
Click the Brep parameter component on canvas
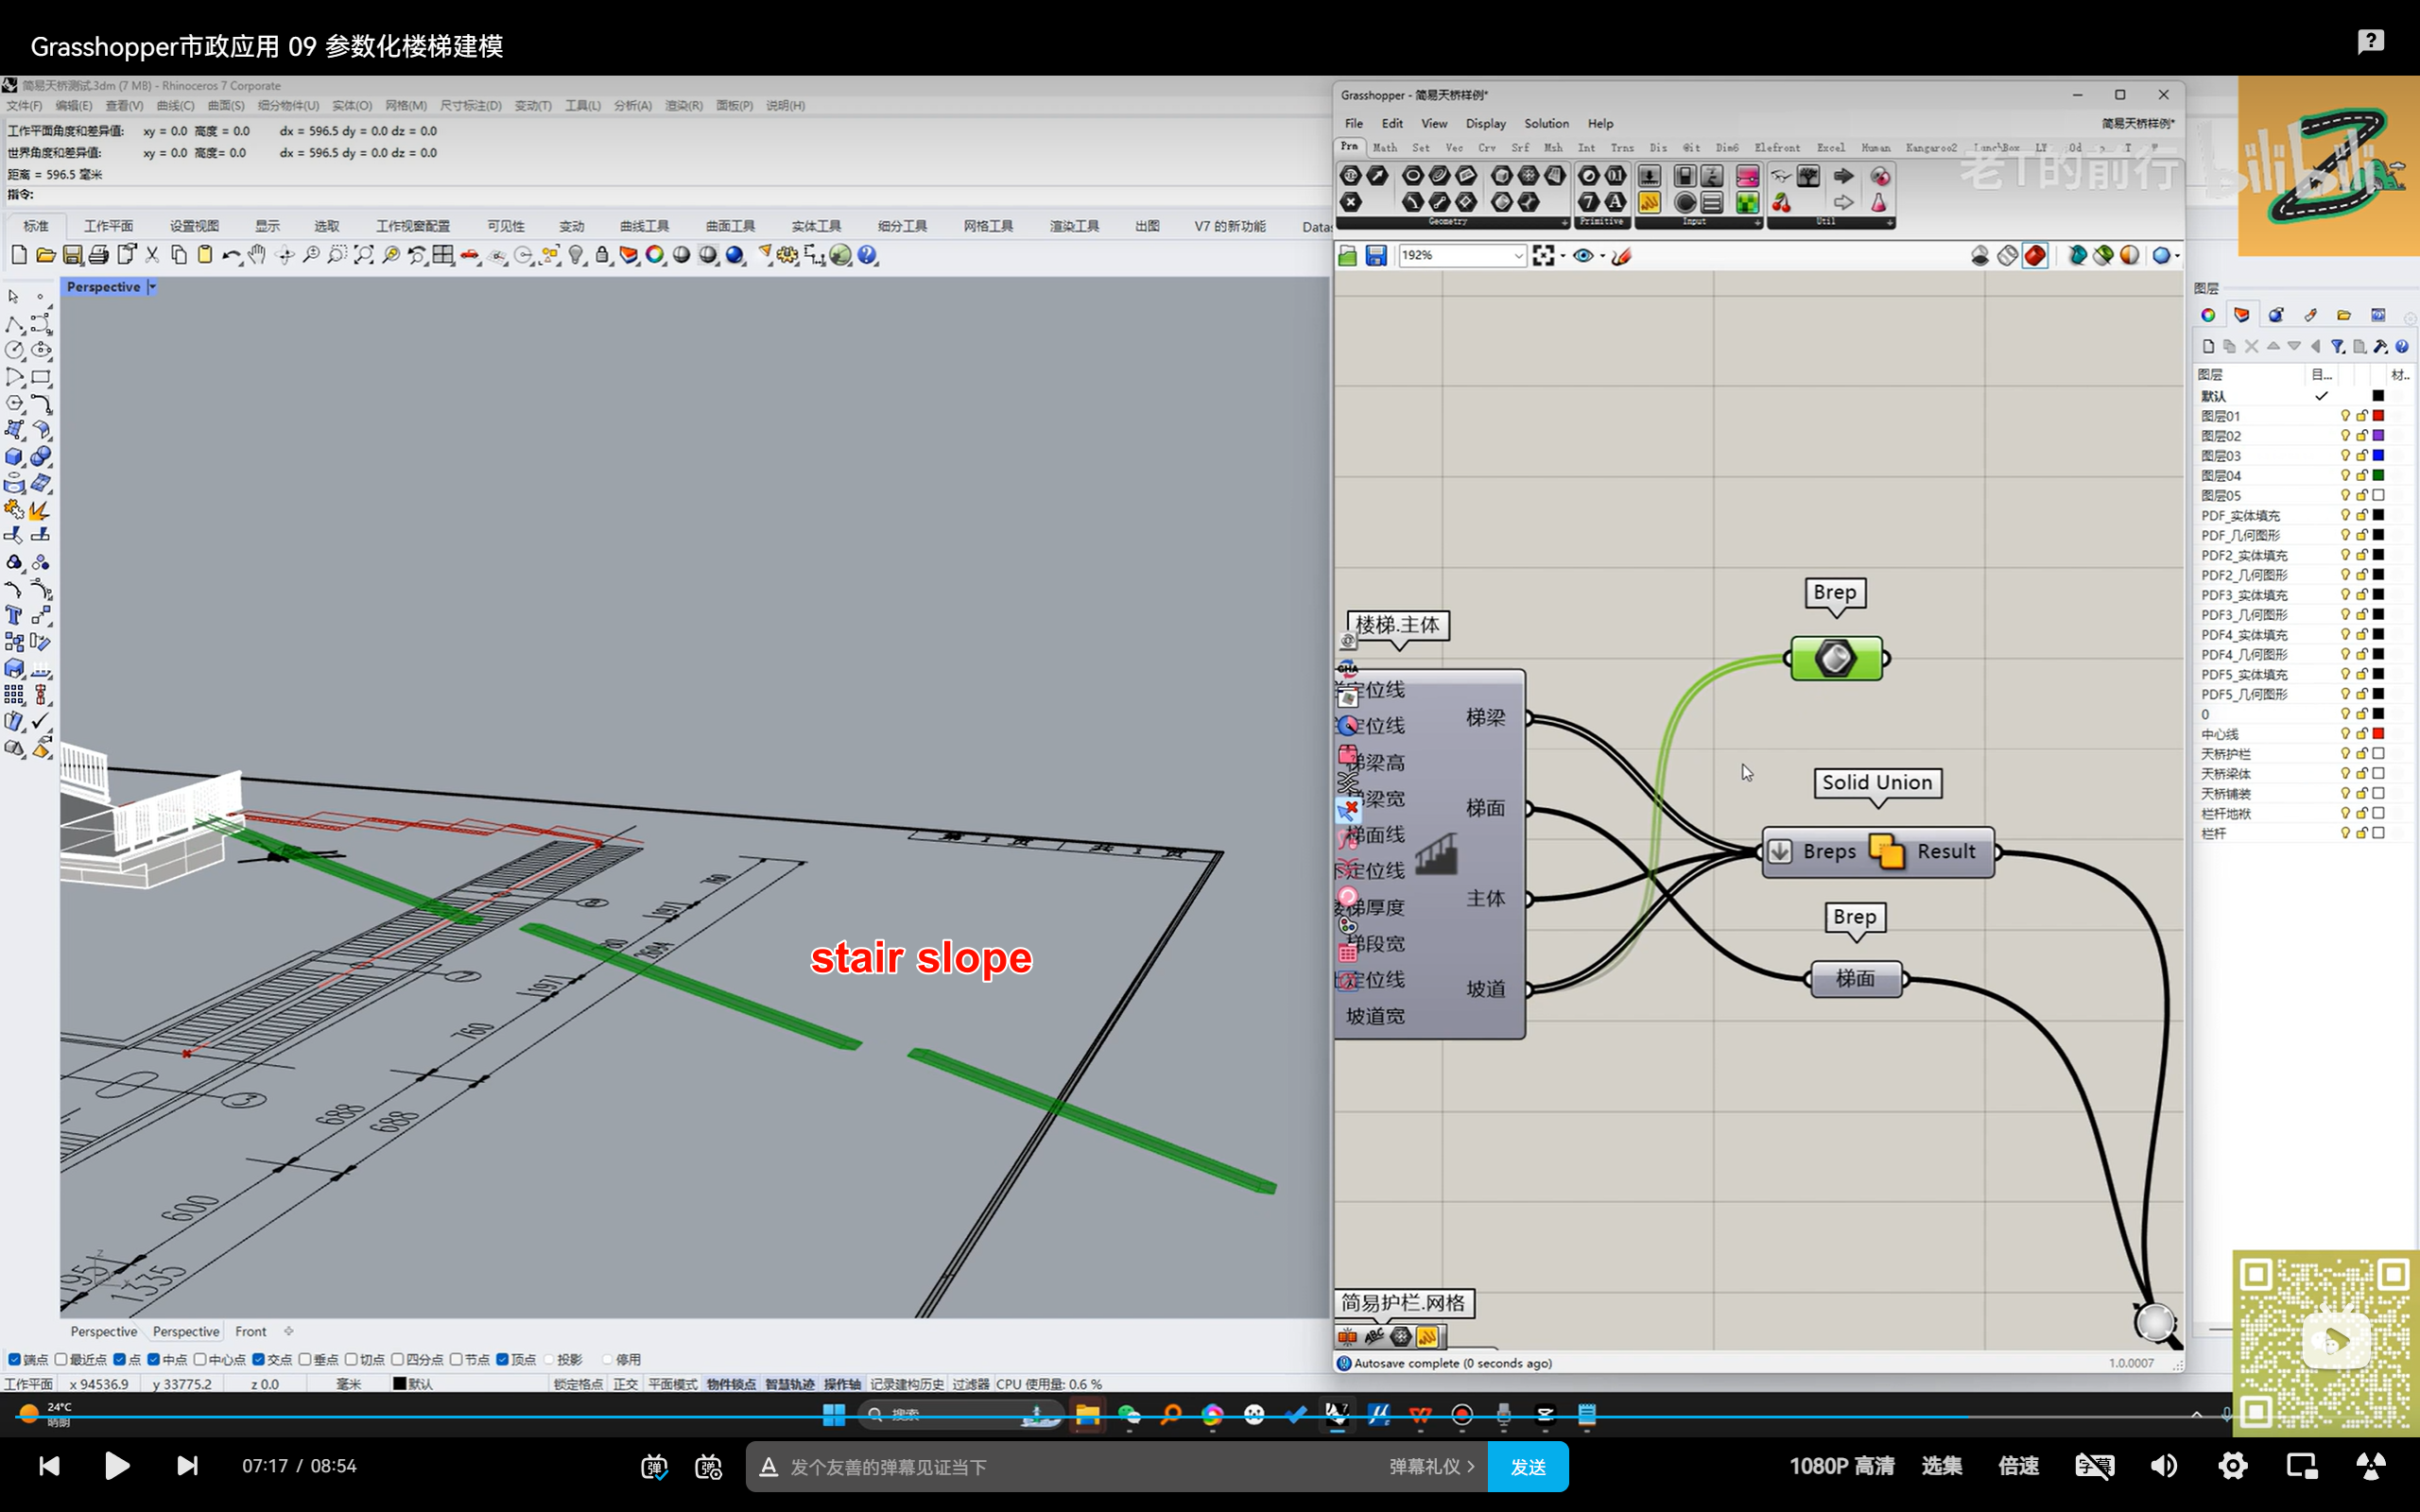point(1836,659)
